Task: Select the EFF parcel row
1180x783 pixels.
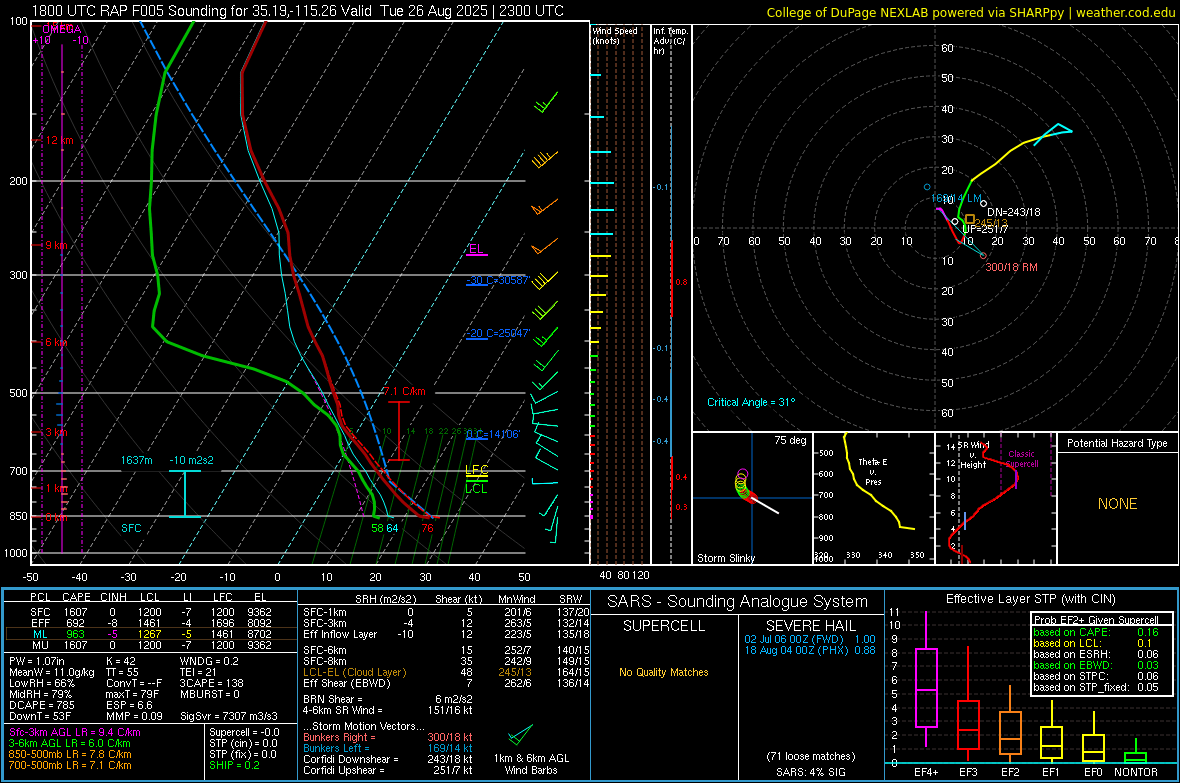Action: coord(151,623)
